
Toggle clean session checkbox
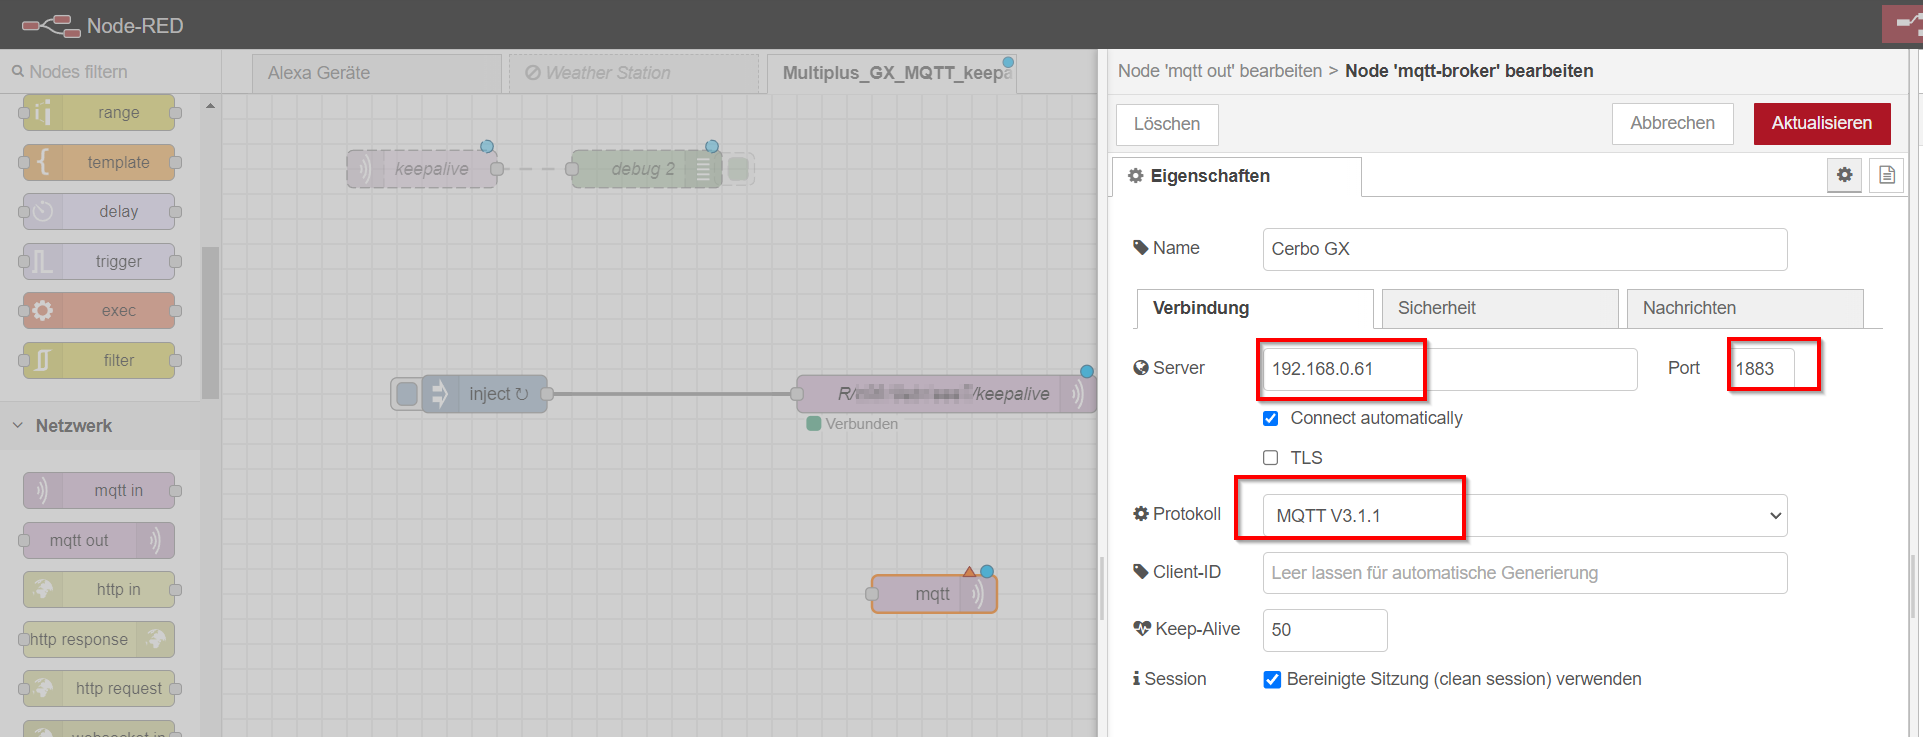[x=1272, y=680]
